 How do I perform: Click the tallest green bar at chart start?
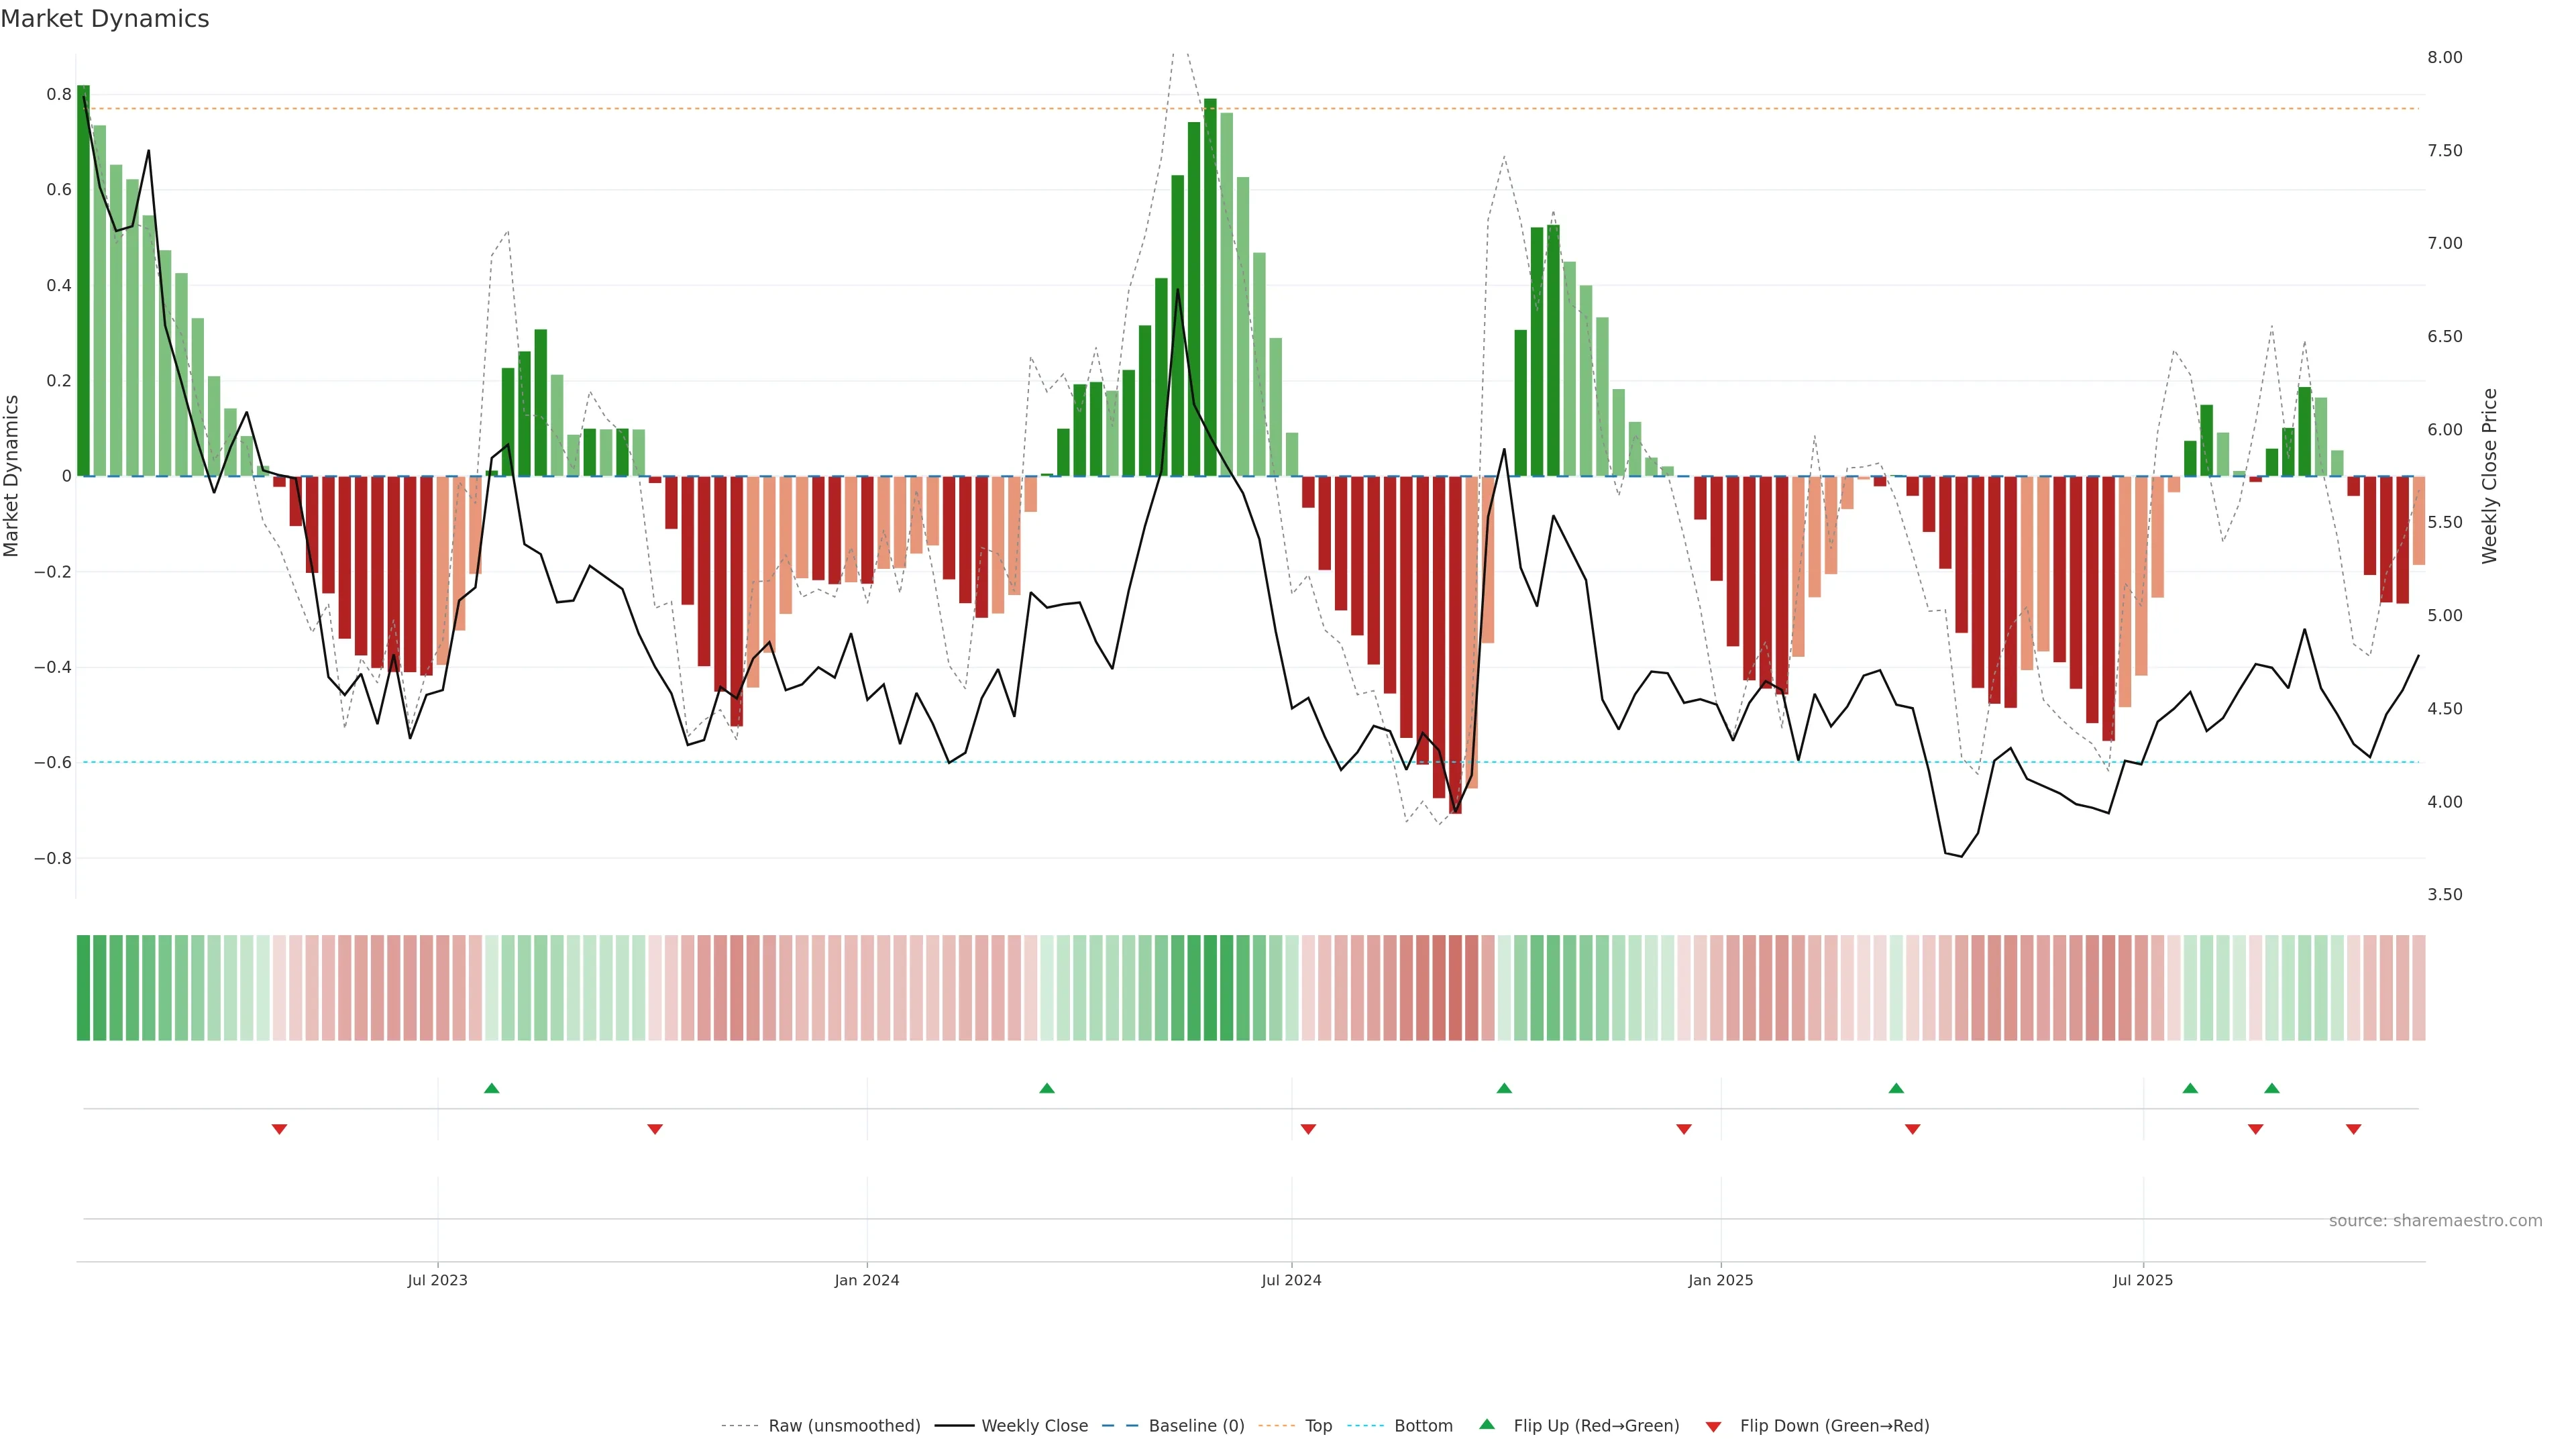coord(83,280)
